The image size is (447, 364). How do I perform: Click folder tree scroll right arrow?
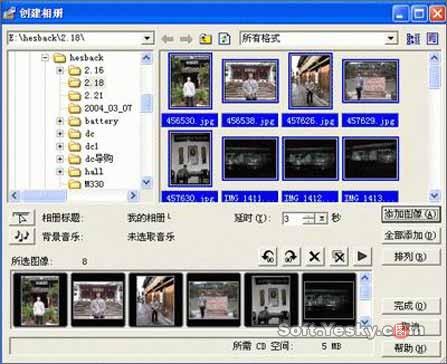pos(132,196)
